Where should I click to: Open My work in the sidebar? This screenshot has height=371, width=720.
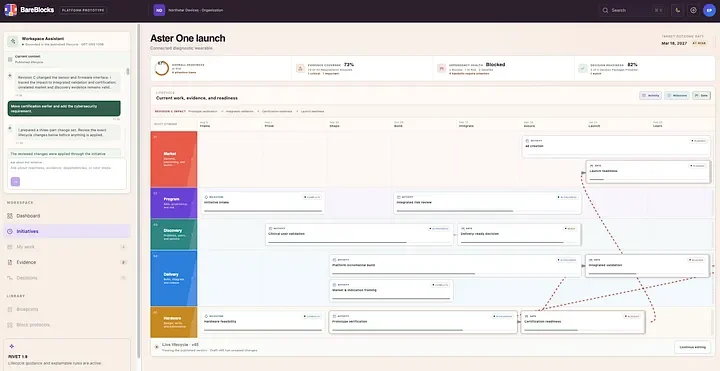(67, 247)
